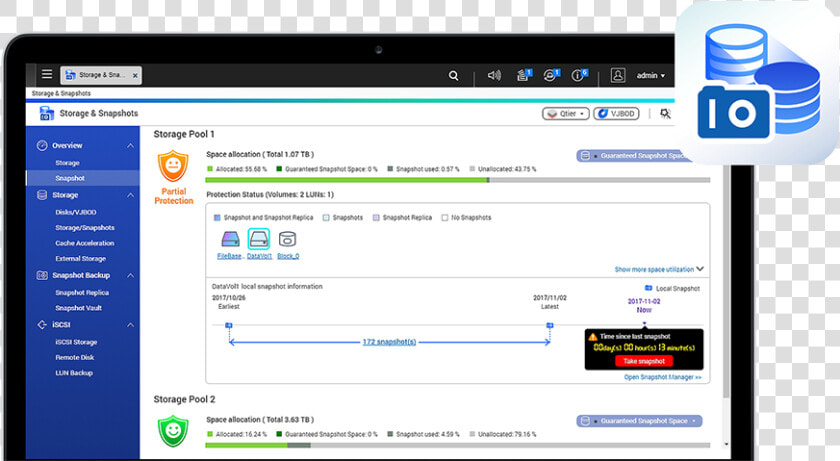Expand Show more space utilization
The image size is (840, 461).
[x=659, y=269]
